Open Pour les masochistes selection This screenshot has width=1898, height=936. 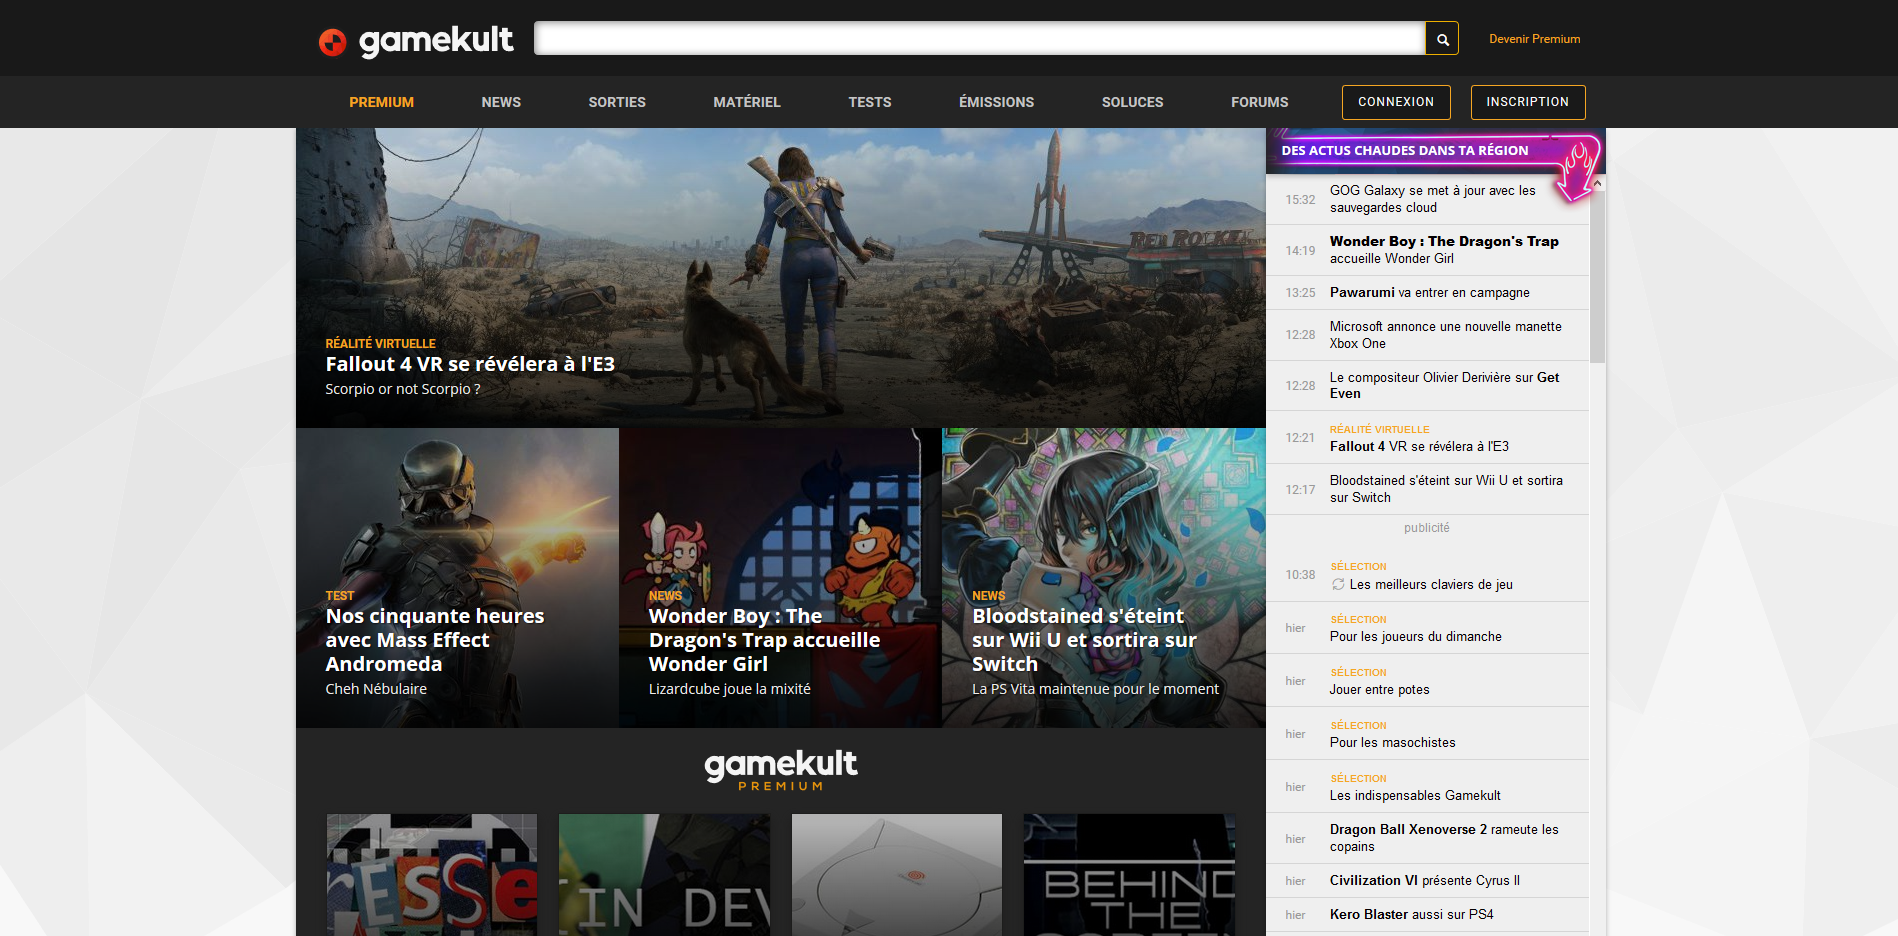[1392, 743]
